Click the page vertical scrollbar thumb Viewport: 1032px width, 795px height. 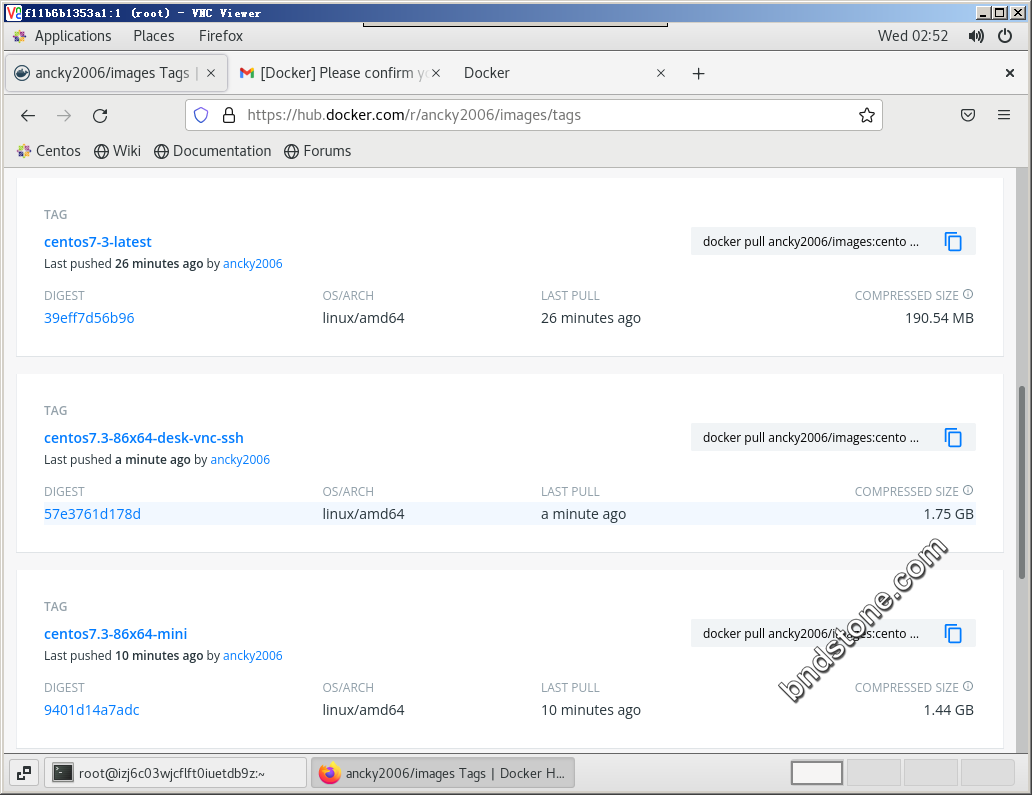point(1022,482)
